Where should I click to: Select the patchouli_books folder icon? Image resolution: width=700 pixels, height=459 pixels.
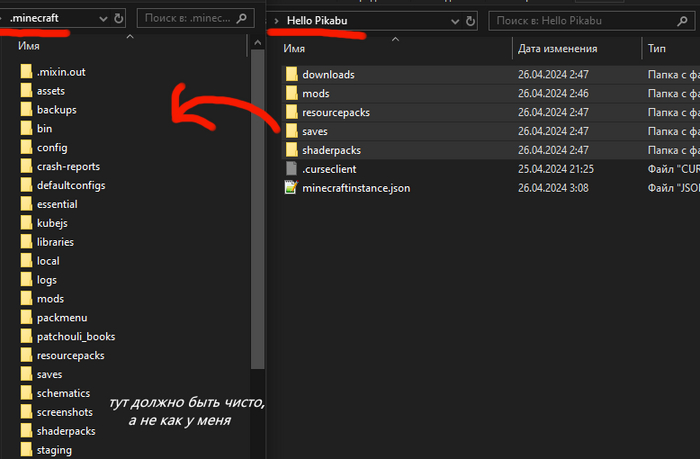pyautogui.click(x=26, y=336)
